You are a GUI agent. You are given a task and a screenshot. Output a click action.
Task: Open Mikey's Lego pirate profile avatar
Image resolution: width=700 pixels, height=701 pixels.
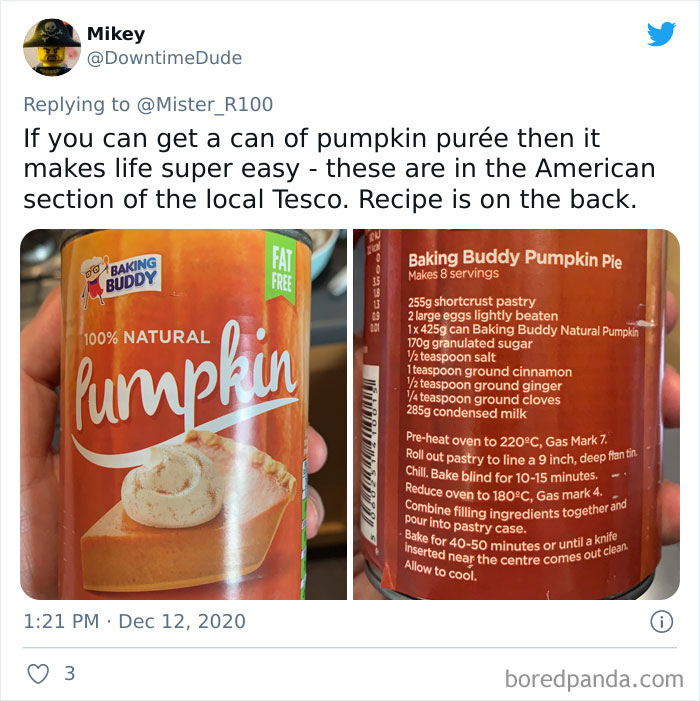[52, 47]
